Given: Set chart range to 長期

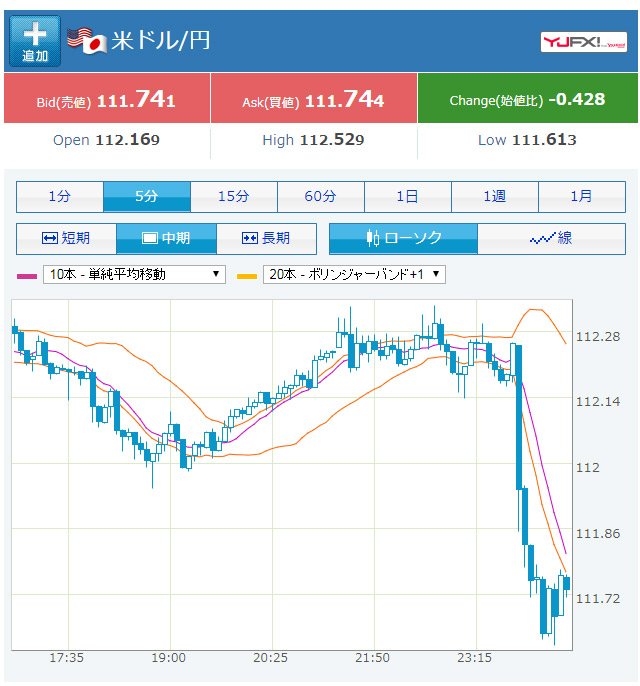Looking at the screenshot, I should [x=266, y=239].
